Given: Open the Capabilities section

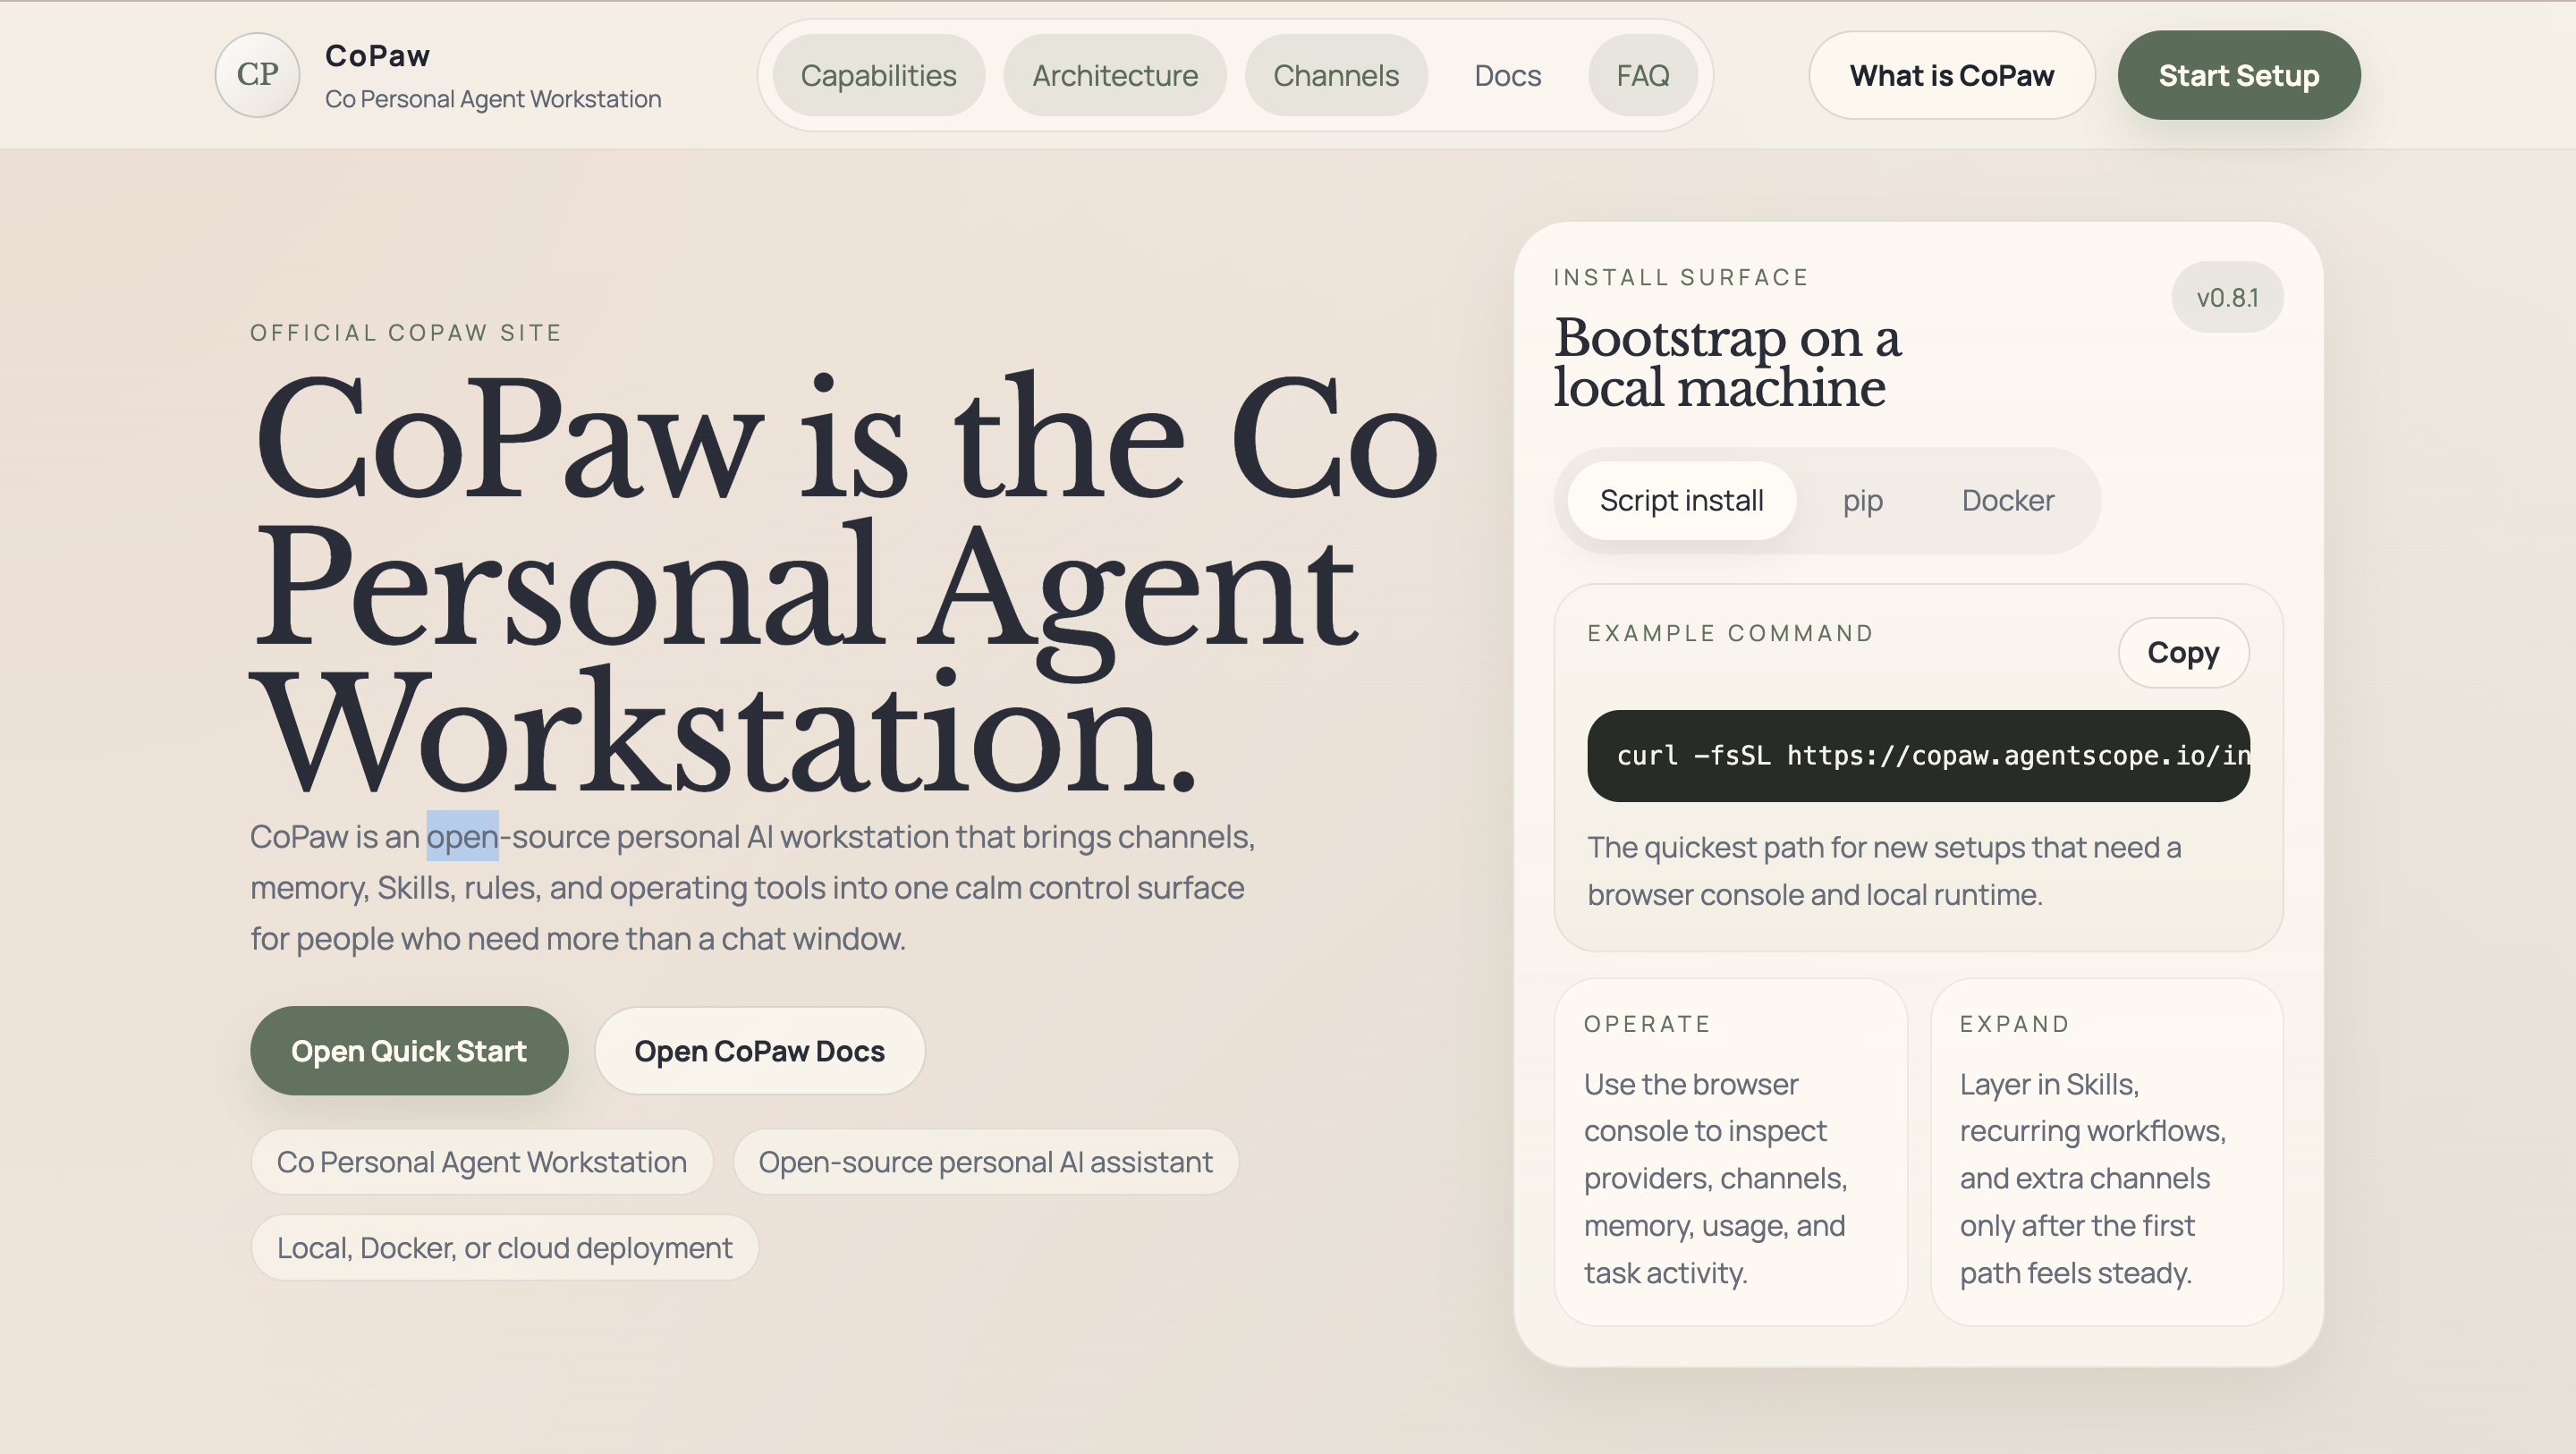Looking at the screenshot, I should [877, 75].
